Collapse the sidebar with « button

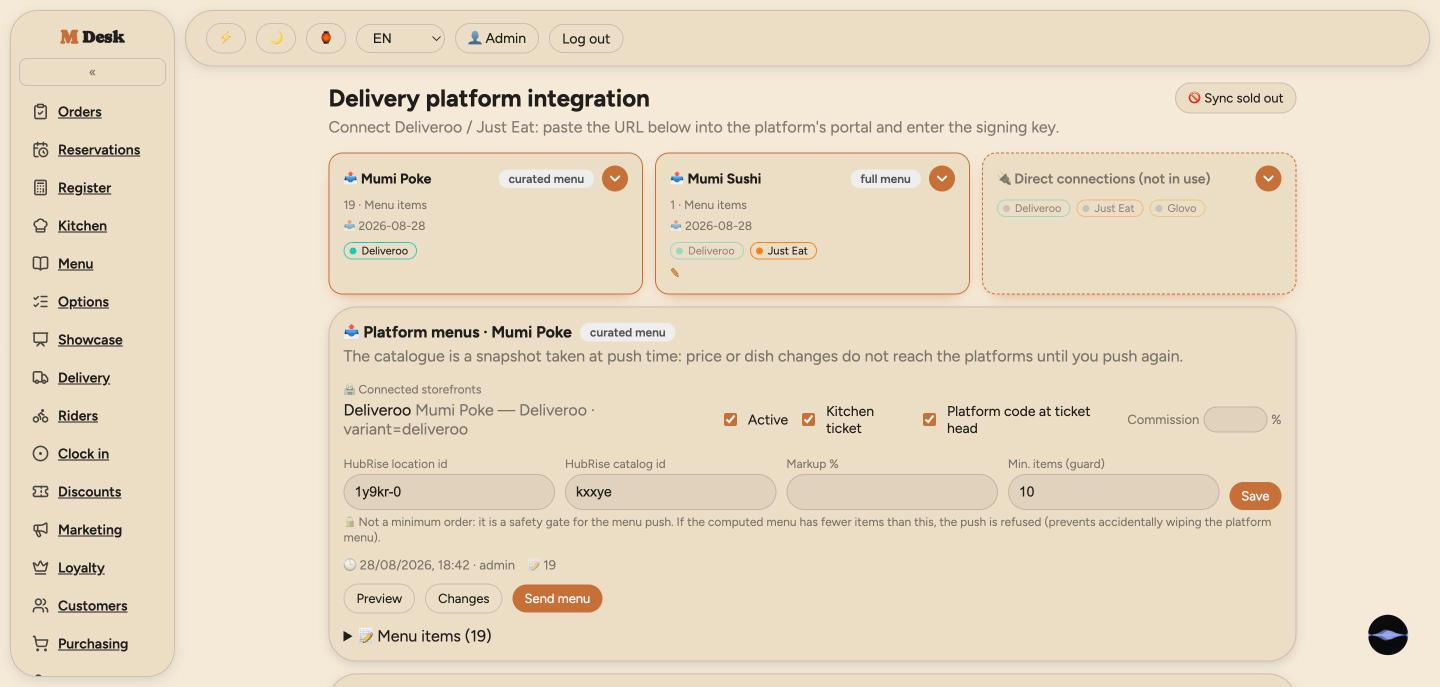point(92,72)
